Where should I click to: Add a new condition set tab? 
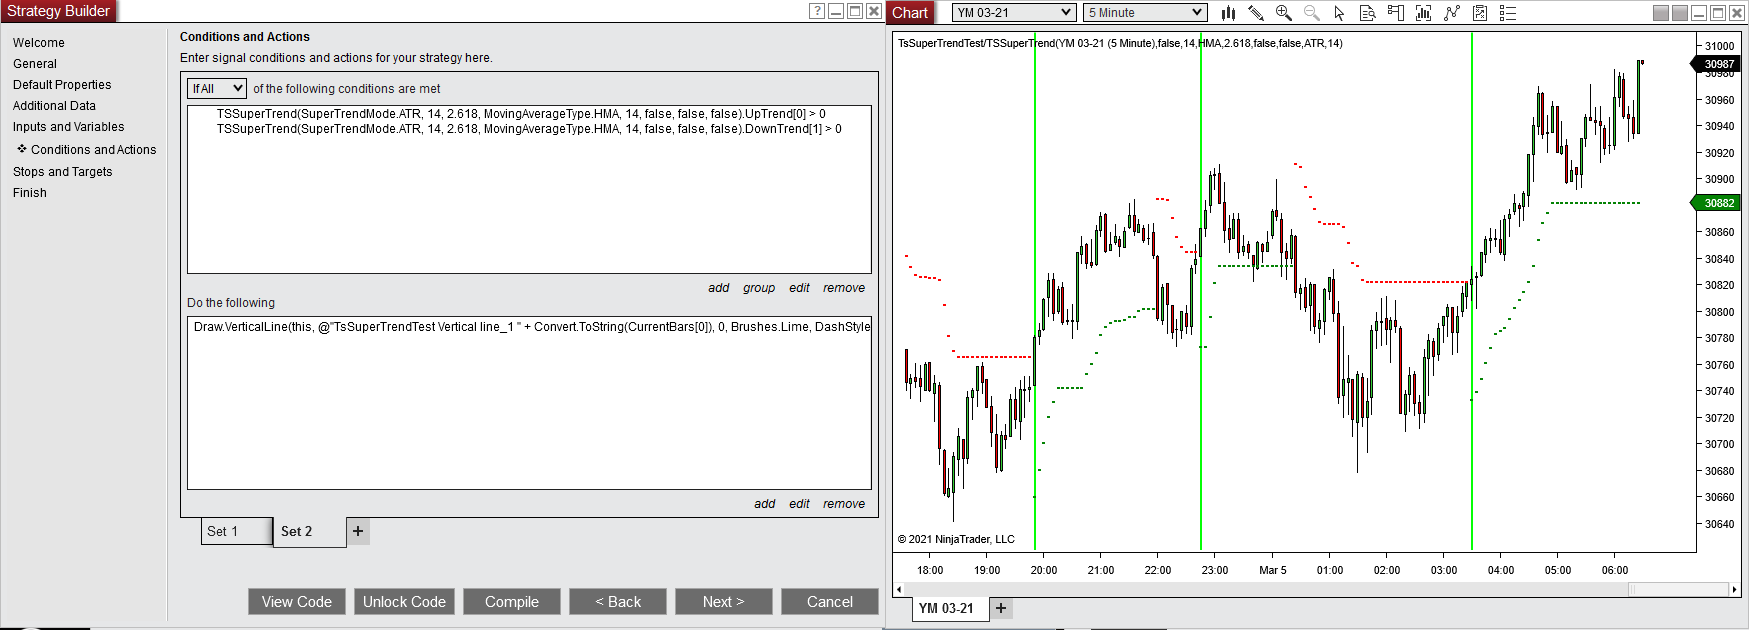358,531
